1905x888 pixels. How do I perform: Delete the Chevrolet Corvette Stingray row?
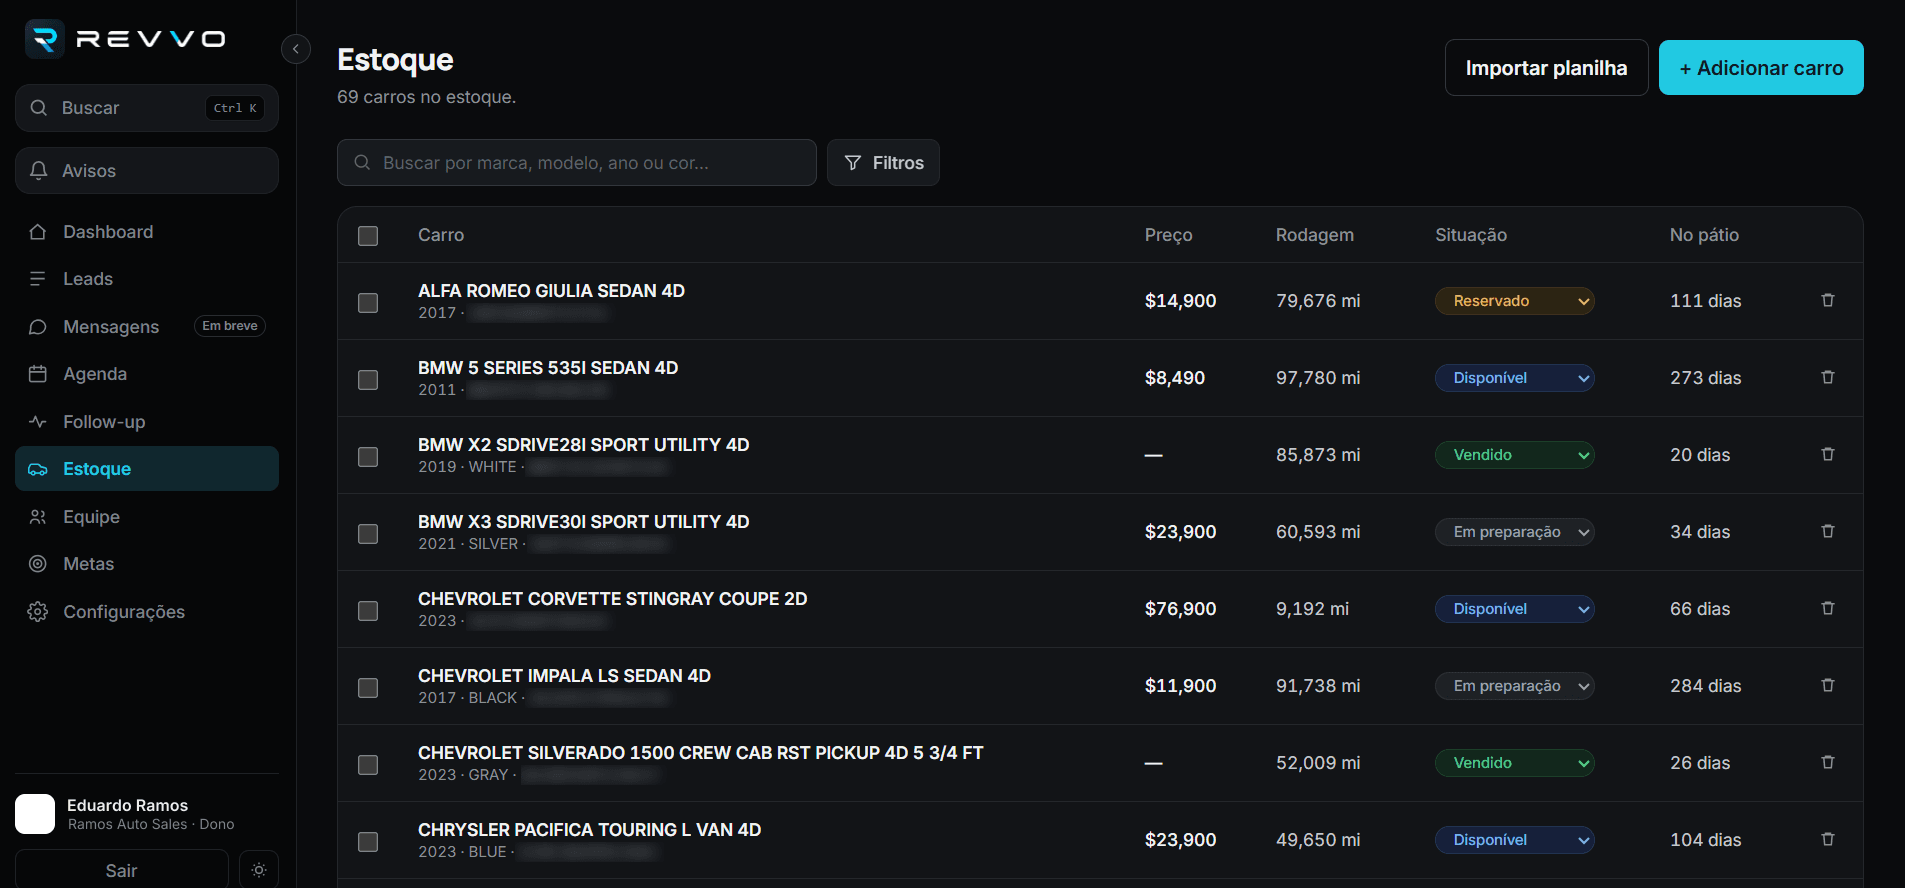(x=1828, y=608)
